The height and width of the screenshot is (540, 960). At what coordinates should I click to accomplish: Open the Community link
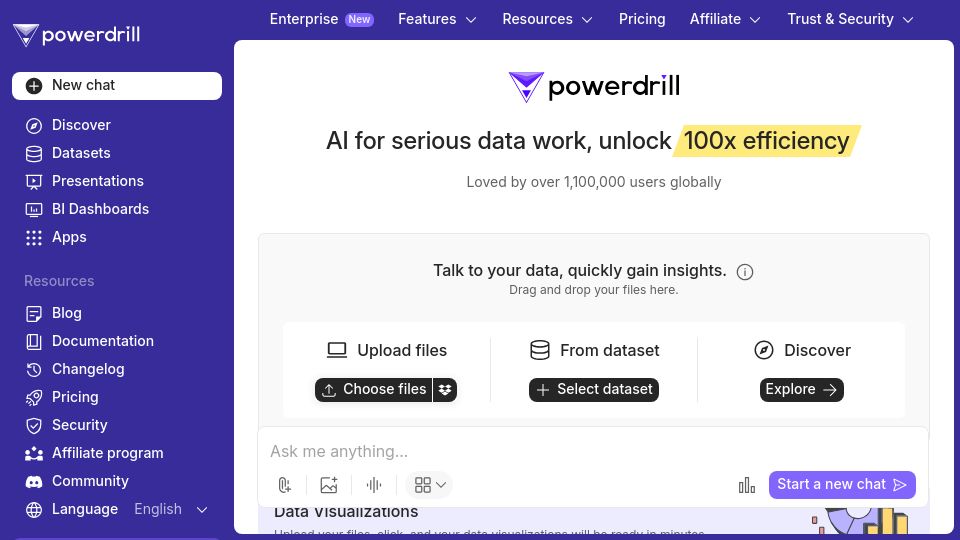[90, 482]
